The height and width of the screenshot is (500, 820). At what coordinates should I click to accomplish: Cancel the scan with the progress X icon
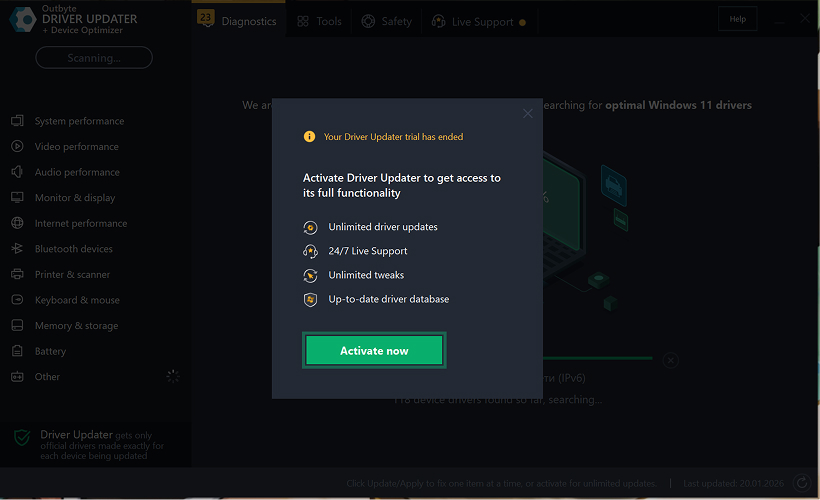(x=670, y=359)
